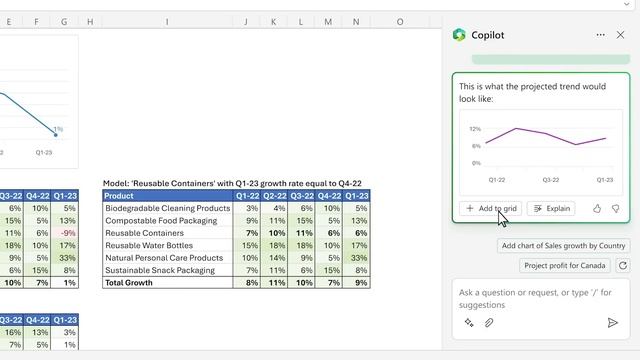Click 'Sustainable Snack Packaging' cell
This screenshot has width=640, height=360.
tap(167, 270)
